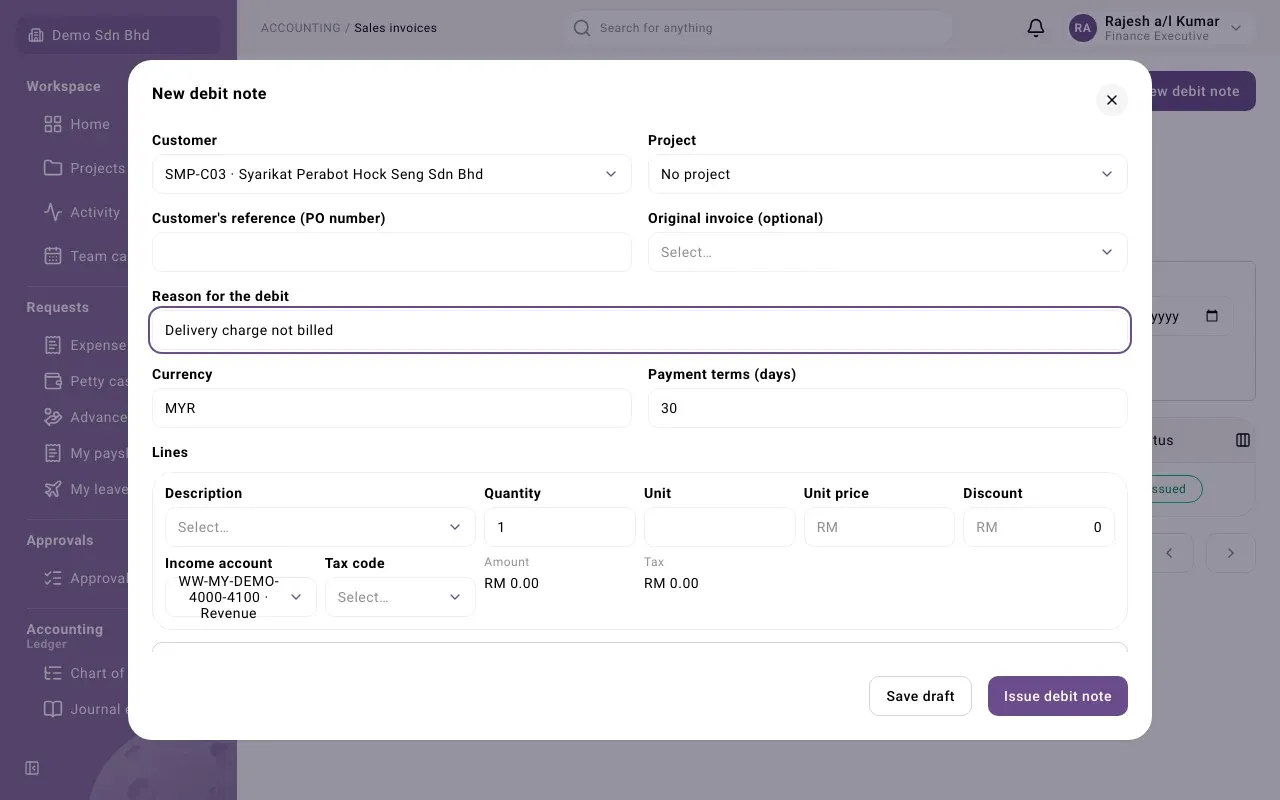Click the Payment terms days field
Viewport: 1280px width, 800px height.
888,408
